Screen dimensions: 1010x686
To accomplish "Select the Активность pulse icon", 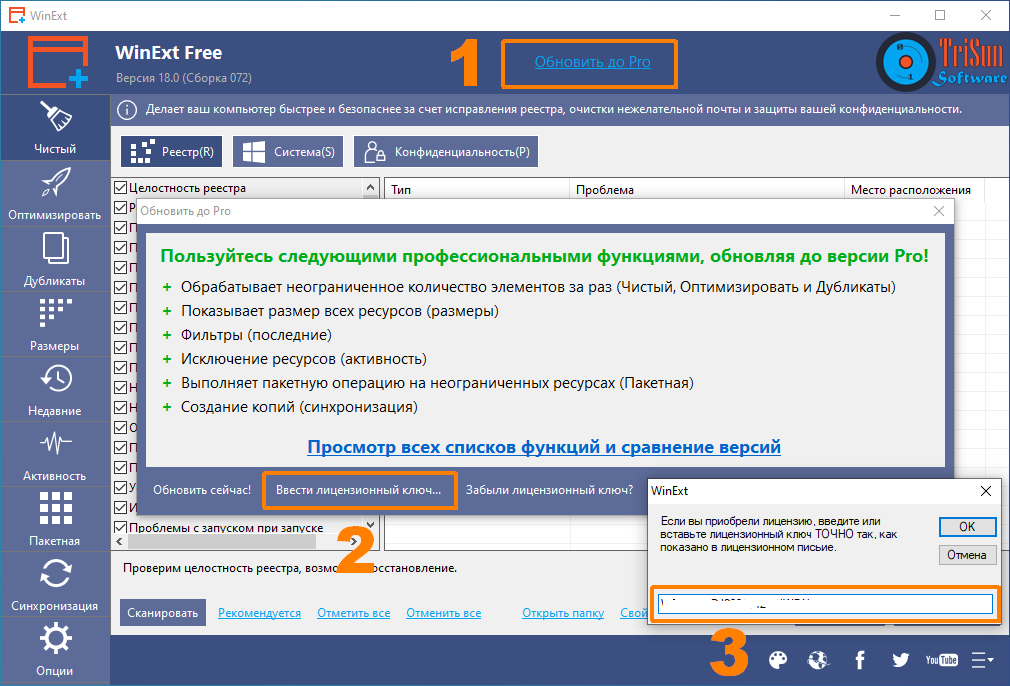I will click(x=55, y=454).
